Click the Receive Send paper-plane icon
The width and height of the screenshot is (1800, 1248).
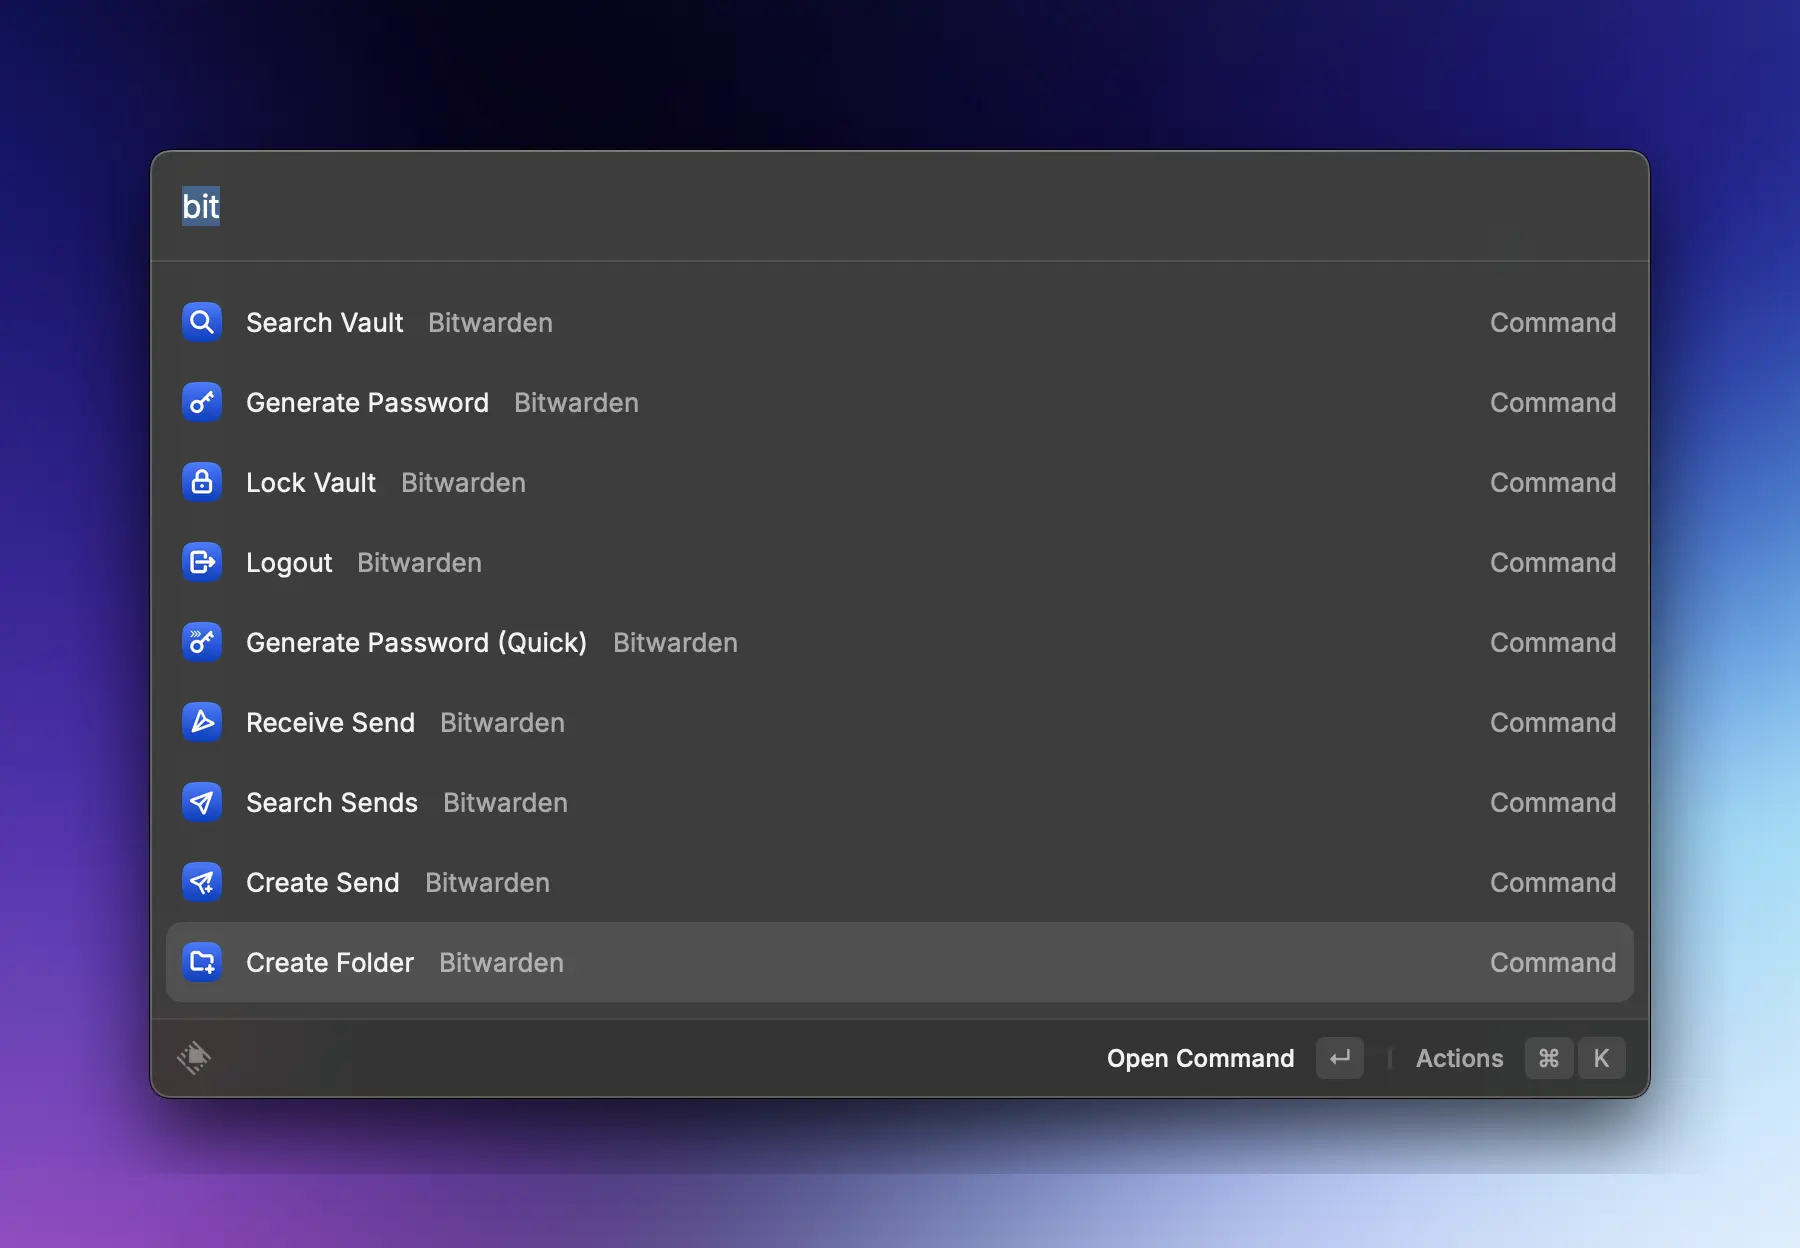click(x=201, y=722)
